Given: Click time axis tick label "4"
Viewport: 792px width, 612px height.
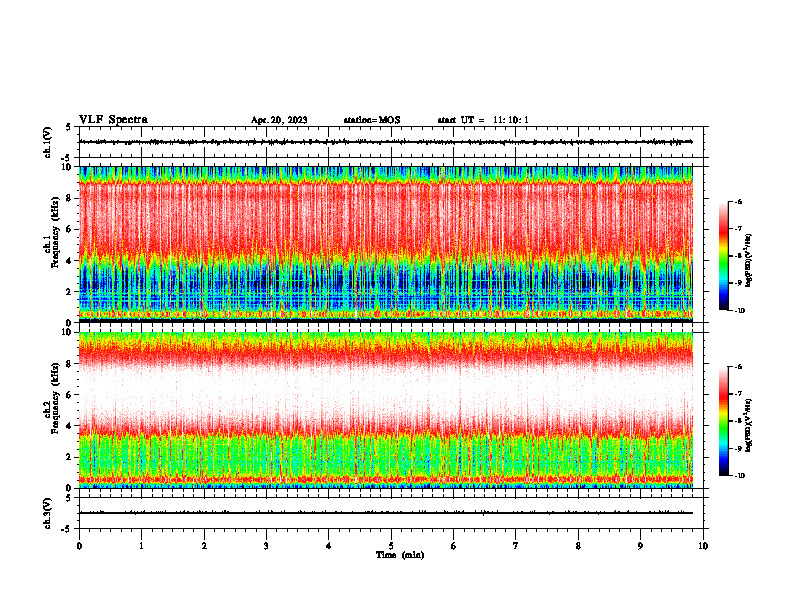Looking at the screenshot, I should pyautogui.click(x=329, y=546).
